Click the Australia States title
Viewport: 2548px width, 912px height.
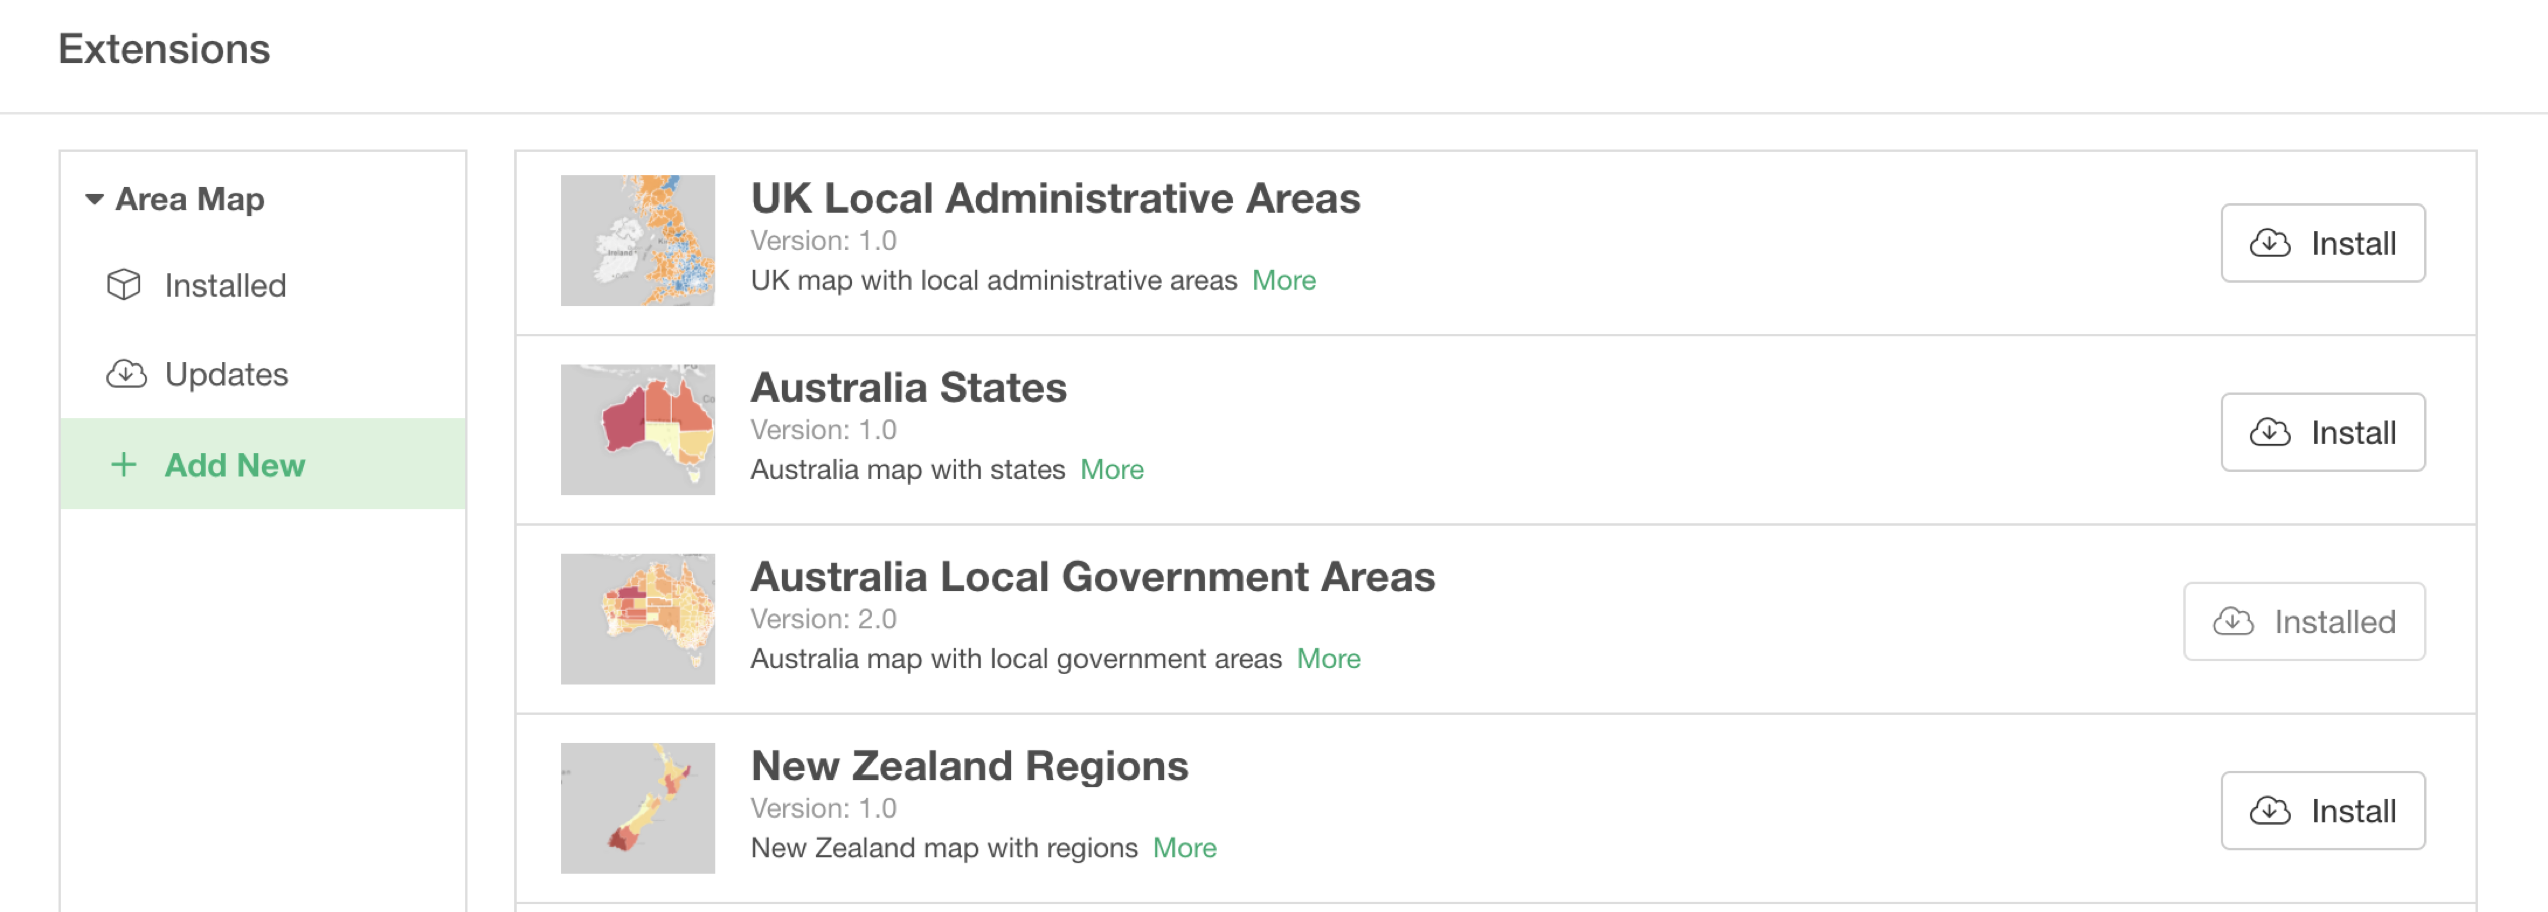pyautogui.click(x=909, y=387)
